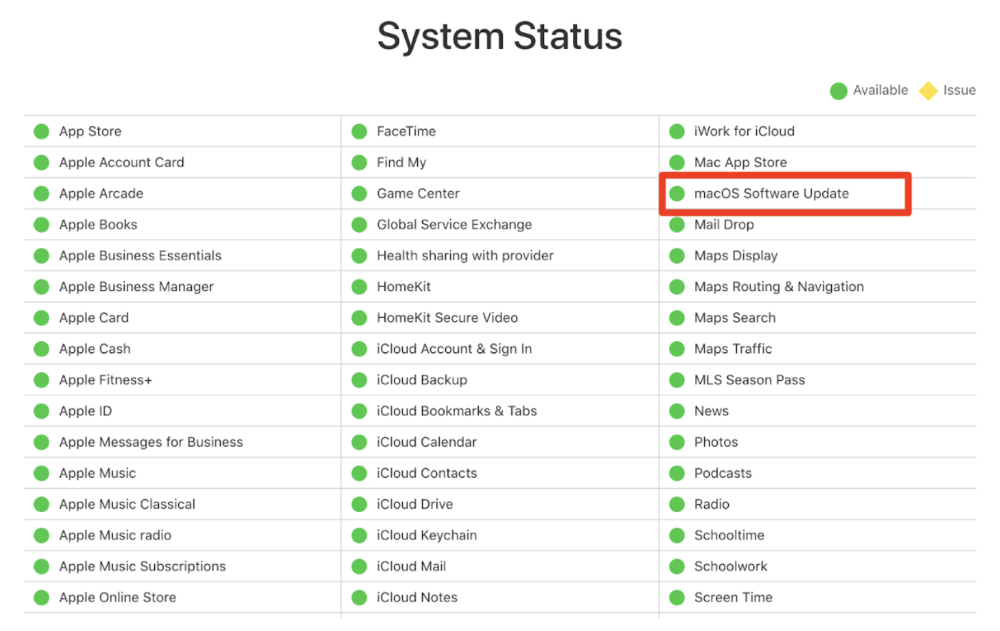Image resolution: width=1000 pixels, height=631 pixels.
Task: Click the green indicator beside iCloud Drive
Action: point(359,504)
